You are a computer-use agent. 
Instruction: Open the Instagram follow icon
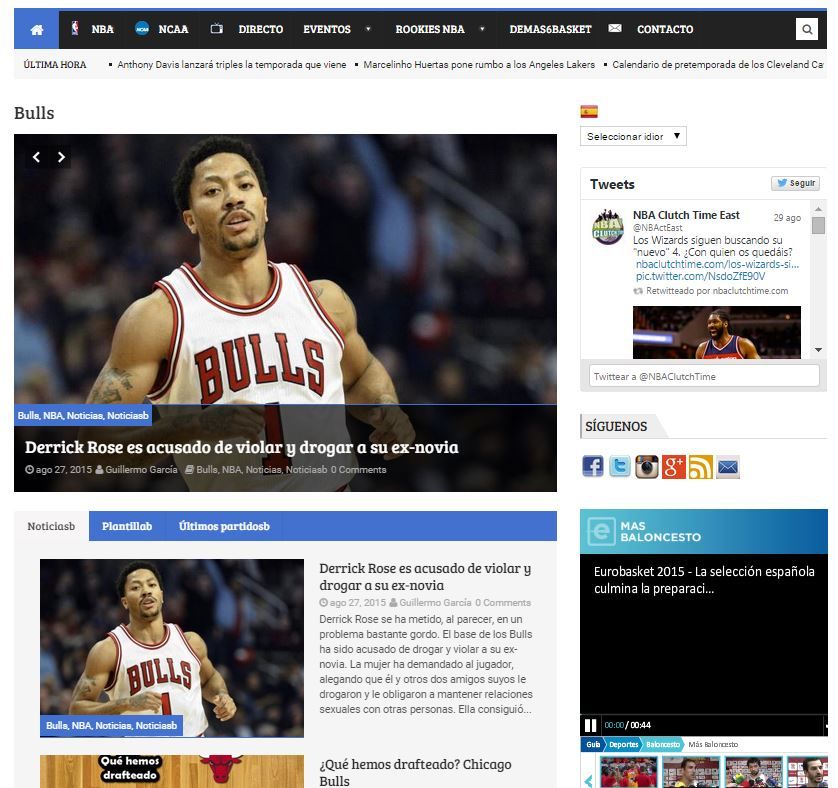click(647, 467)
